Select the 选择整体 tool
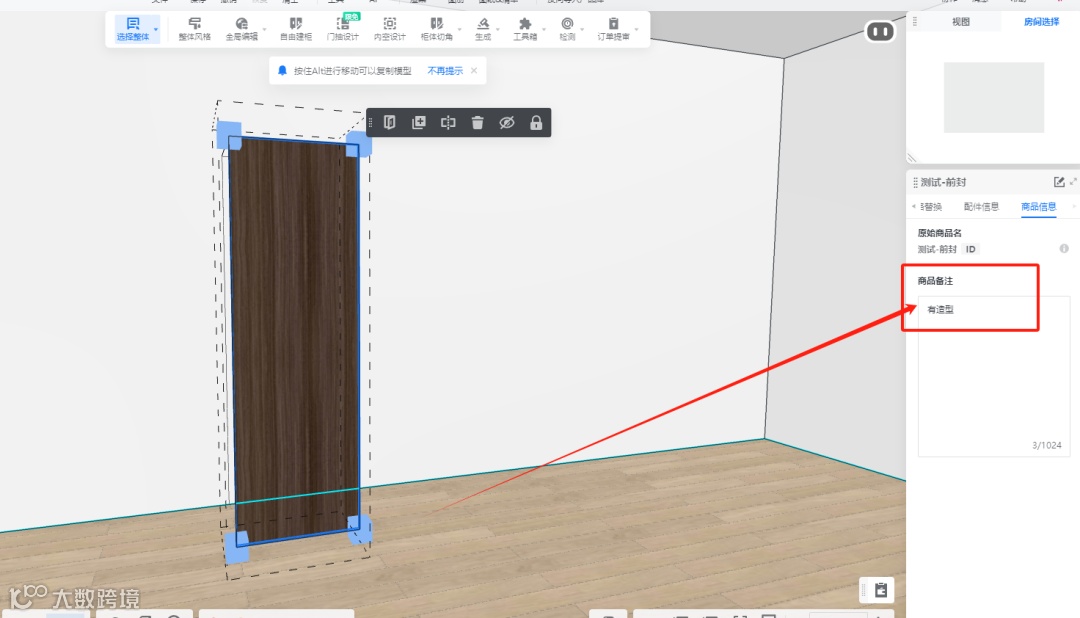Screen dimensions: 1080x618 click(132, 28)
